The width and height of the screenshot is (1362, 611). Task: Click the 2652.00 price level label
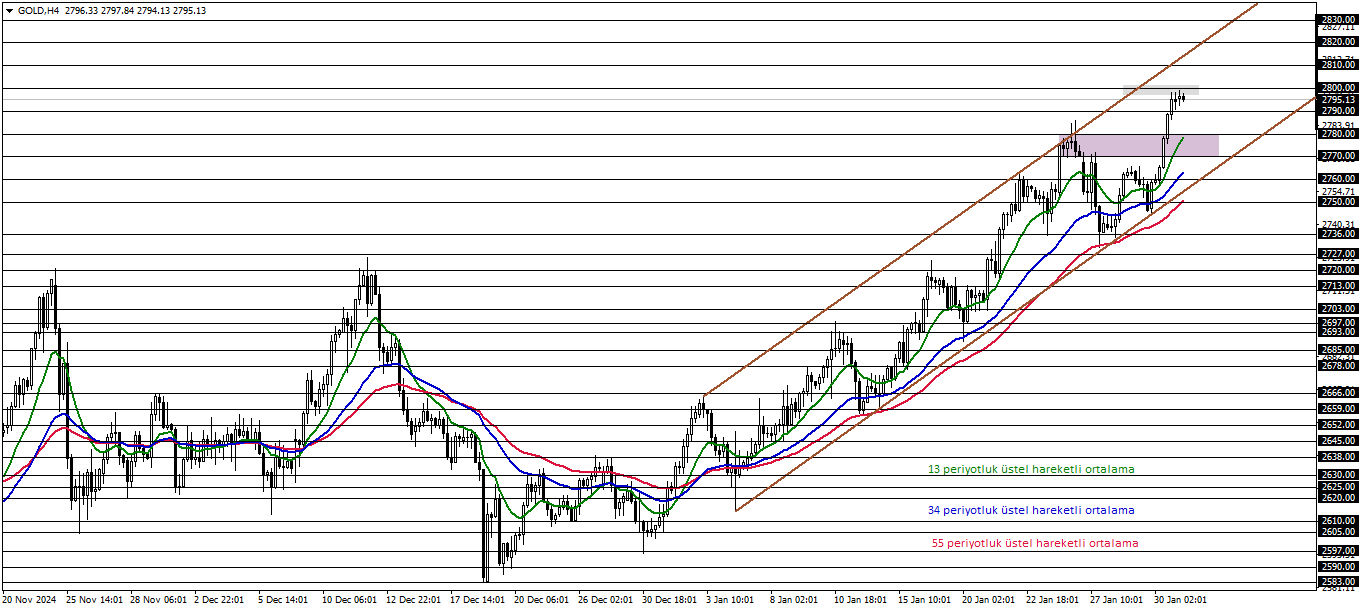(x=1338, y=425)
